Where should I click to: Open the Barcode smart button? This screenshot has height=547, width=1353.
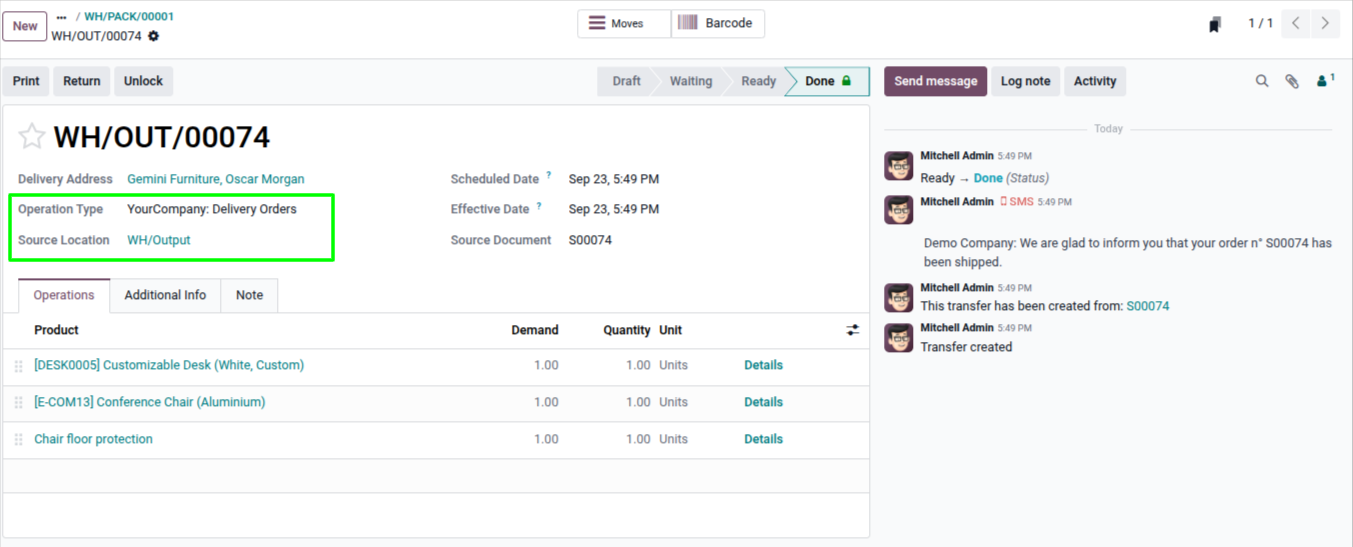coord(718,23)
